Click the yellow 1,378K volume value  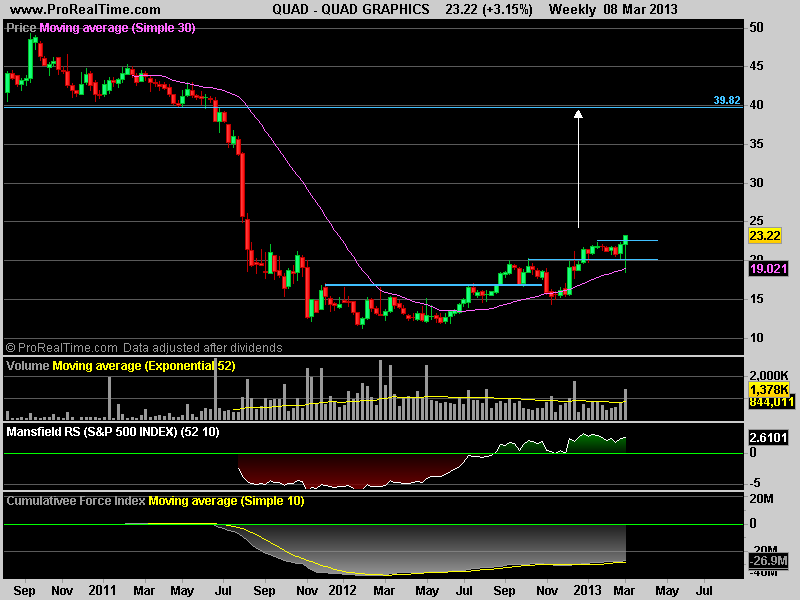[768, 390]
